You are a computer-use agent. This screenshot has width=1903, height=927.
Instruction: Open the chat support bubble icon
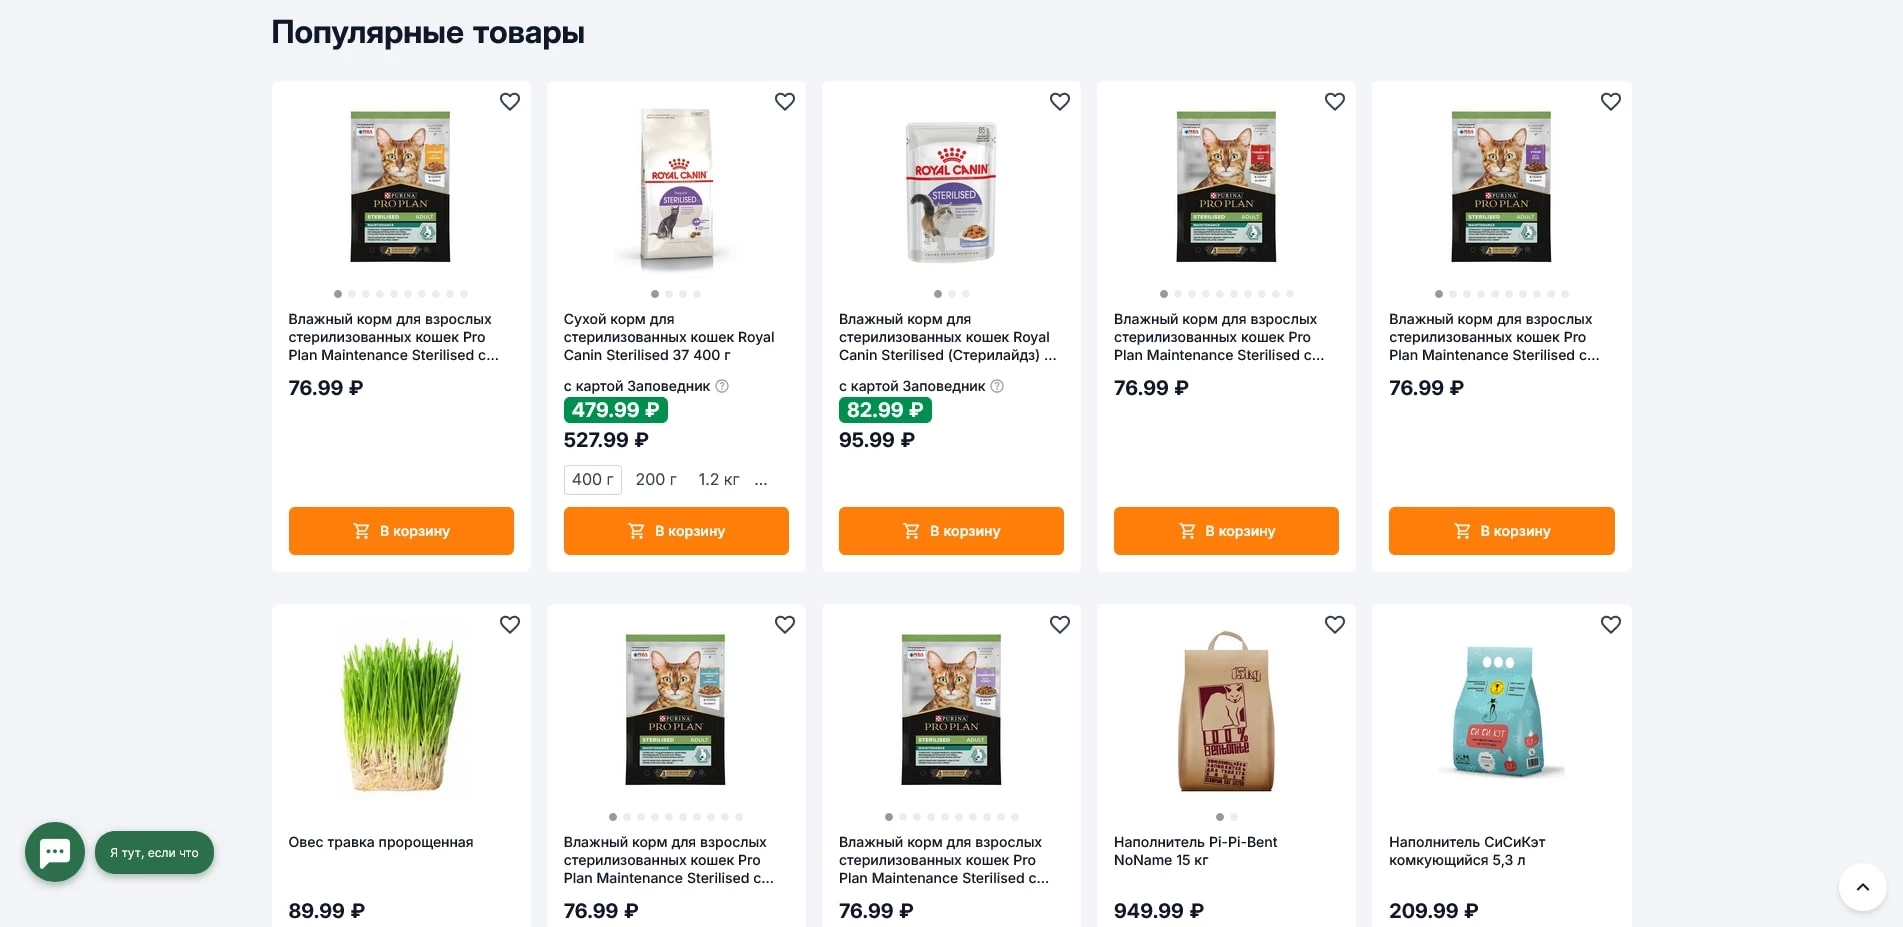coord(55,852)
